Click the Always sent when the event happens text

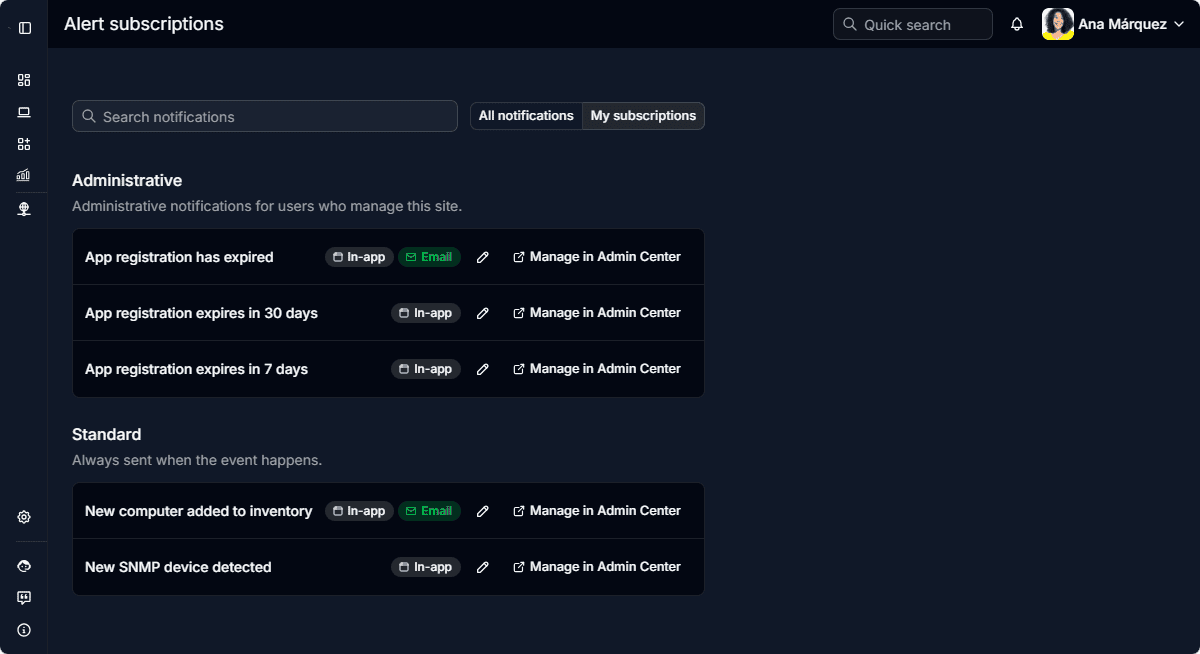tap(197, 461)
